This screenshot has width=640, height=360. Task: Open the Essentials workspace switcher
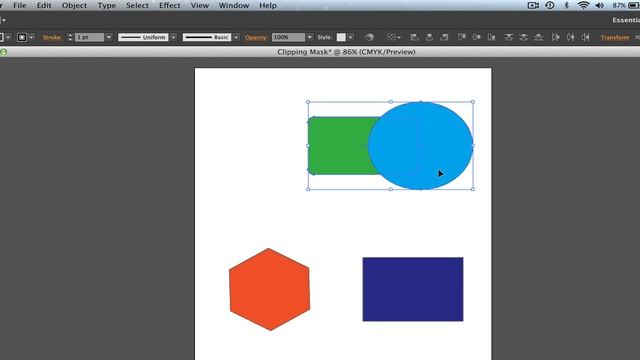[x=626, y=20]
